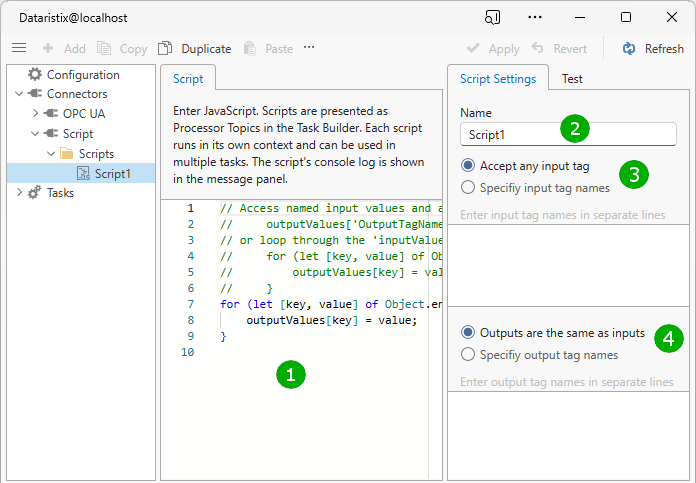Image resolution: width=696 pixels, height=483 pixels.
Task: Close the Dataristix window
Action: (x=672, y=17)
